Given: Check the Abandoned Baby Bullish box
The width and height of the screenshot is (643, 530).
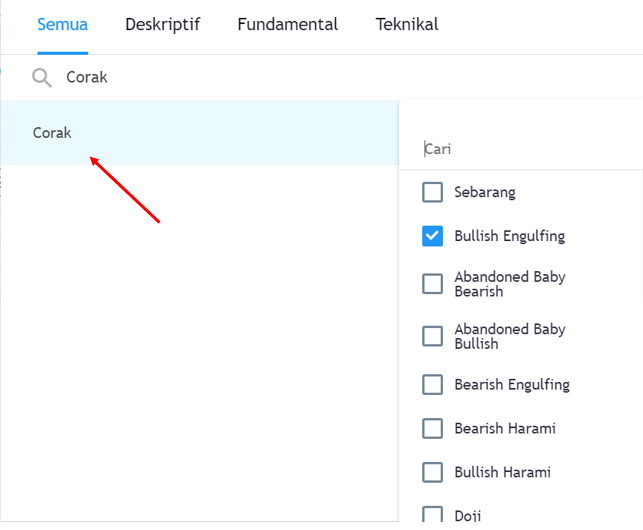Looking at the screenshot, I should (432, 336).
